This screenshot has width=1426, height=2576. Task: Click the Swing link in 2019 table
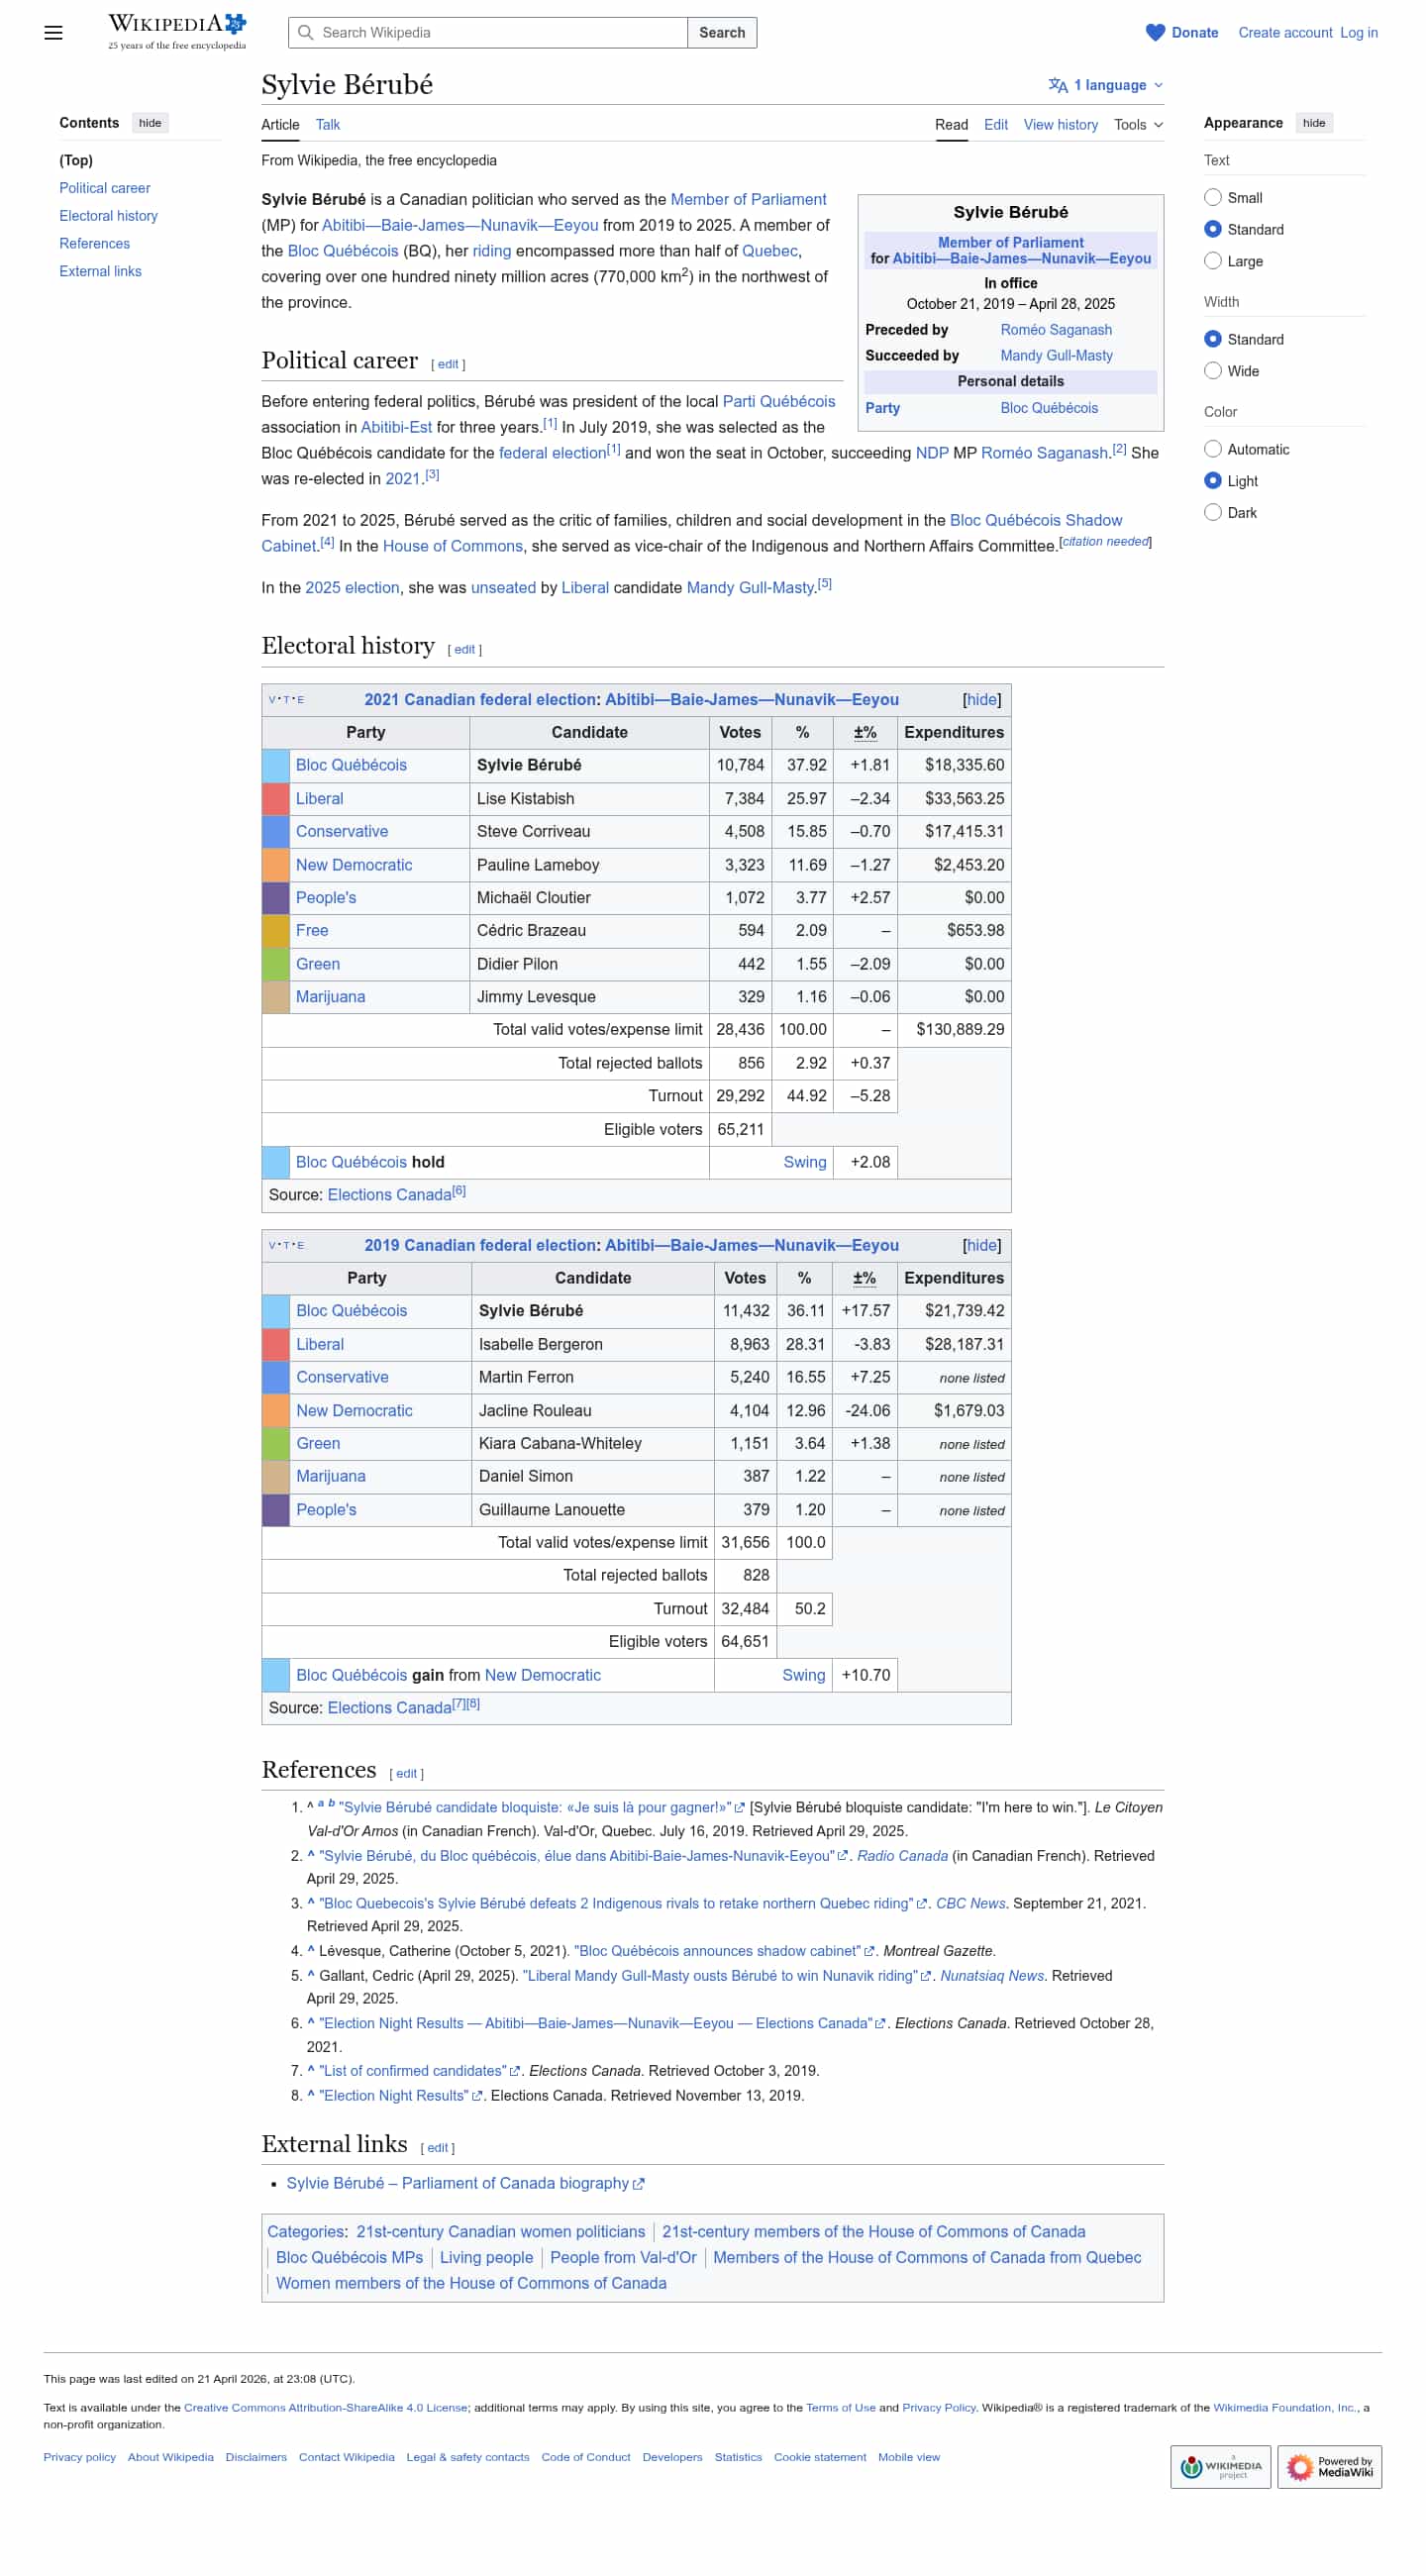pos(803,1676)
